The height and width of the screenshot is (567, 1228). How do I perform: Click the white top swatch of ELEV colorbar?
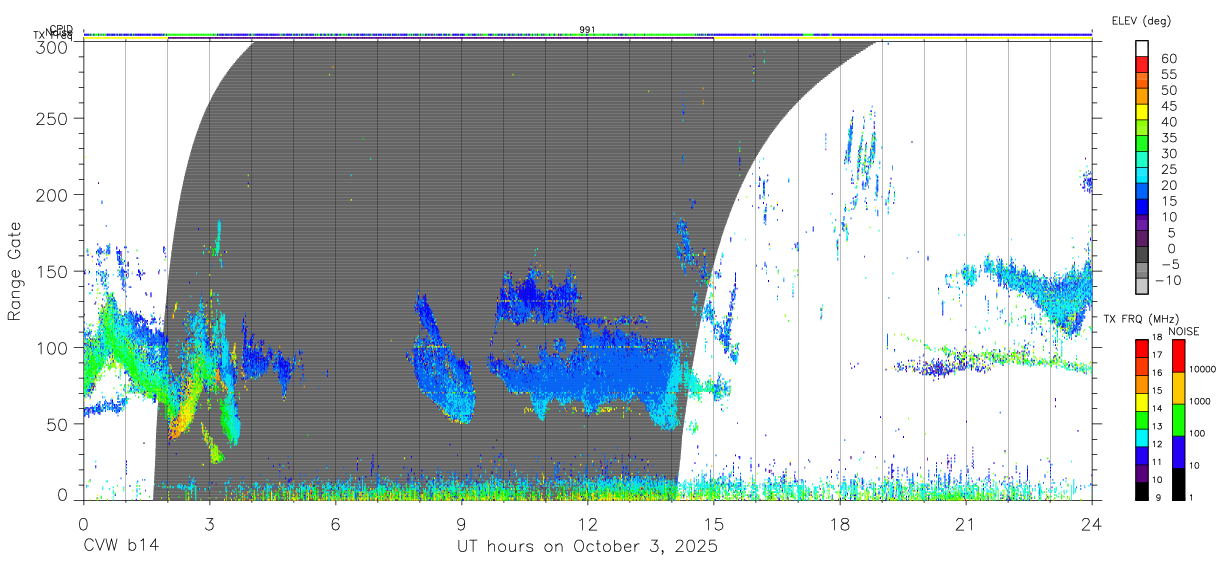click(x=1143, y=49)
